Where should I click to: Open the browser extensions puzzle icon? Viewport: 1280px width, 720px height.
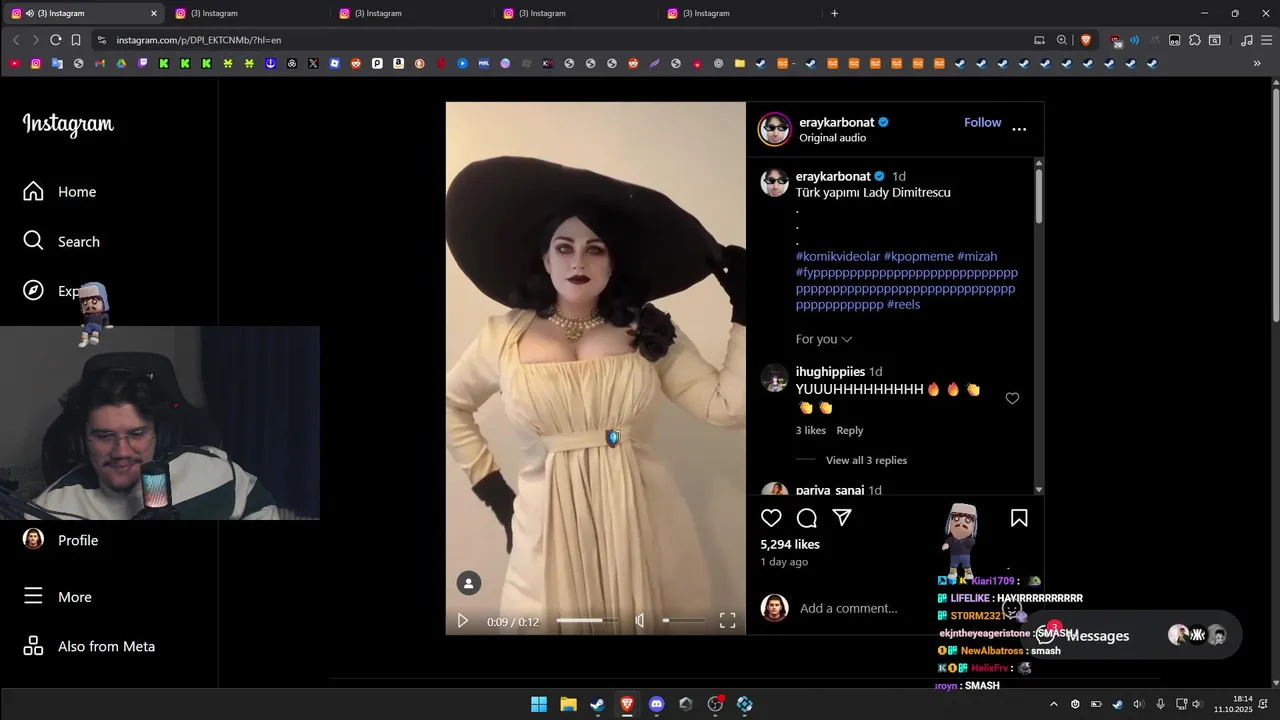[x=1194, y=40]
